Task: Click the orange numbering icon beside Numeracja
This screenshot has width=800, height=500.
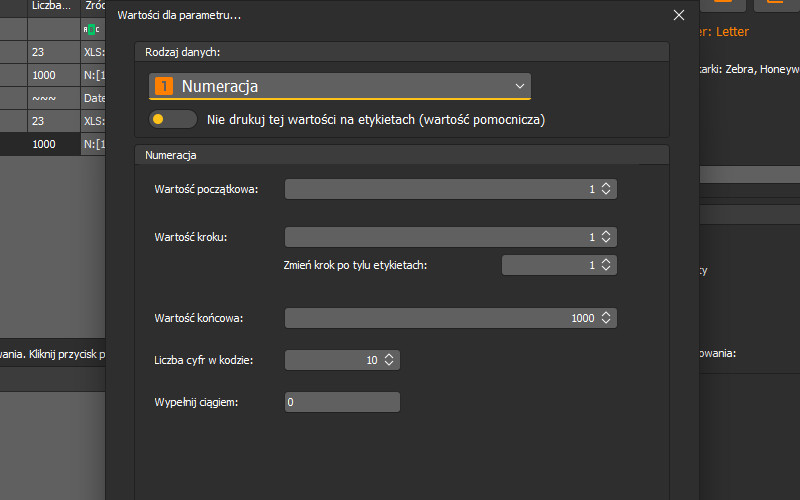Action: pyautogui.click(x=163, y=87)
